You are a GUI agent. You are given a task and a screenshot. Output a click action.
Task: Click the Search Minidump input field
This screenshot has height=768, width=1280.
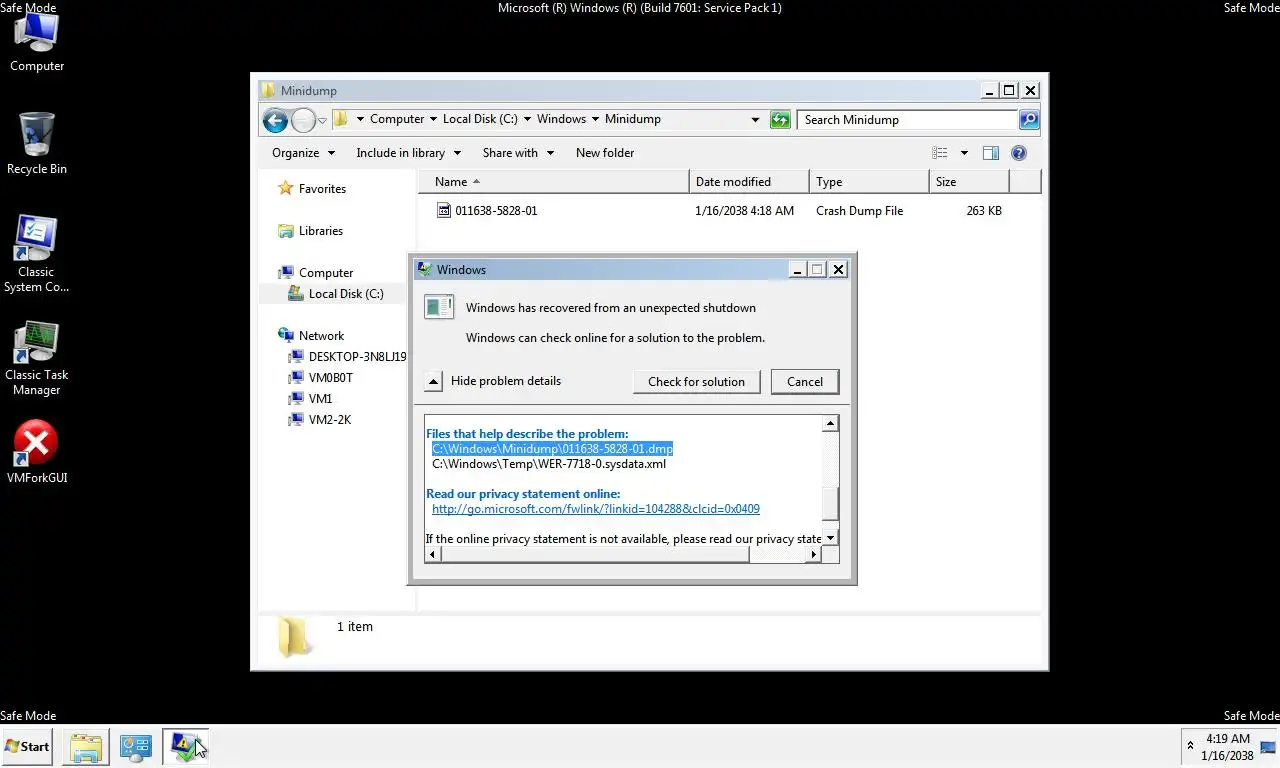tap(908, 120)
